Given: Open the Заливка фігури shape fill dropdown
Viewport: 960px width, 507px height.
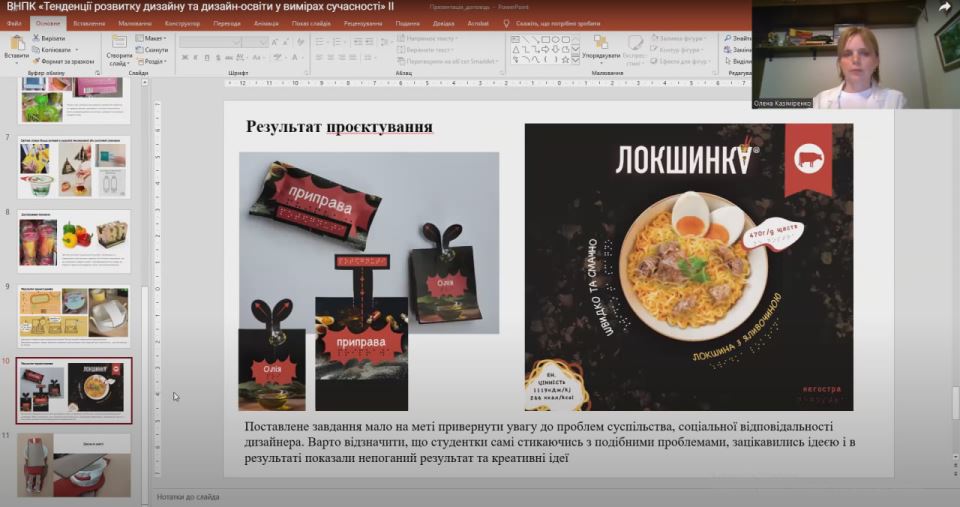Looking at the screenshot, I should [678, 38].
